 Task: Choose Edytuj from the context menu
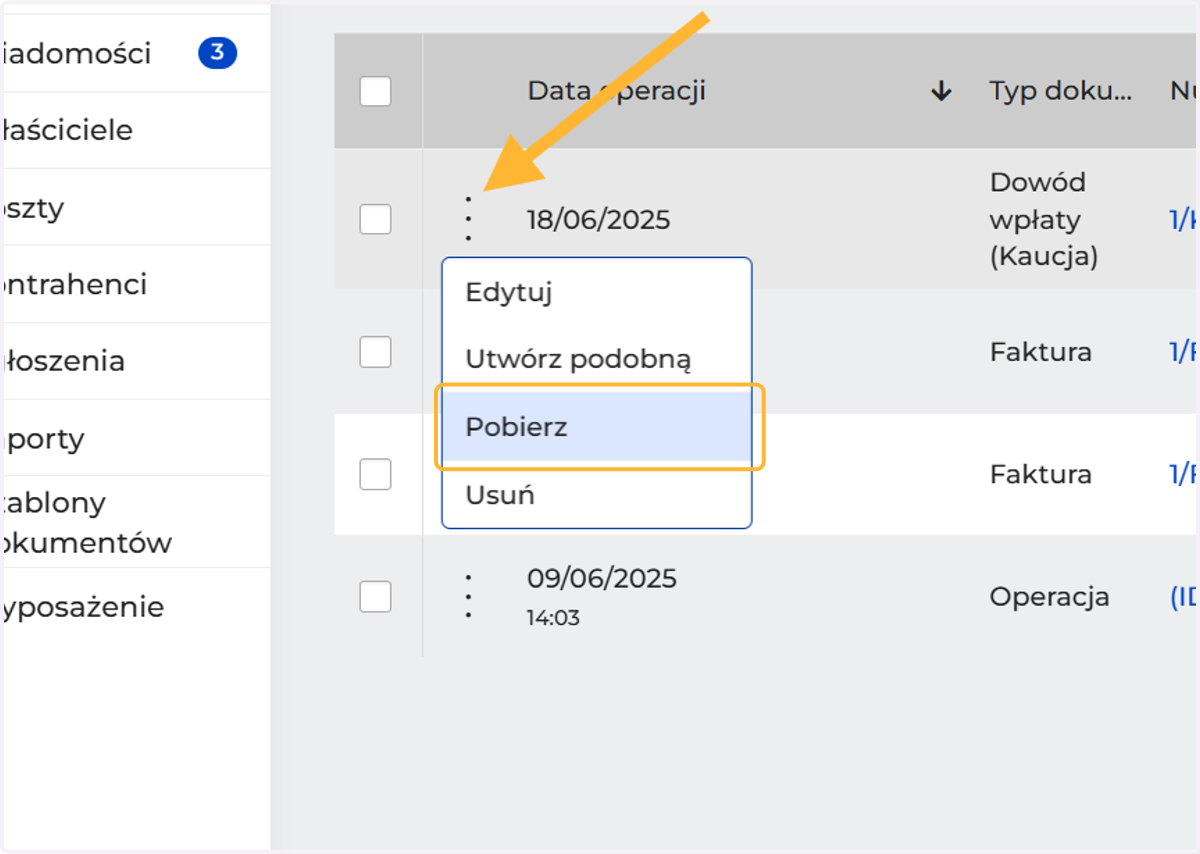coord(597,293)
